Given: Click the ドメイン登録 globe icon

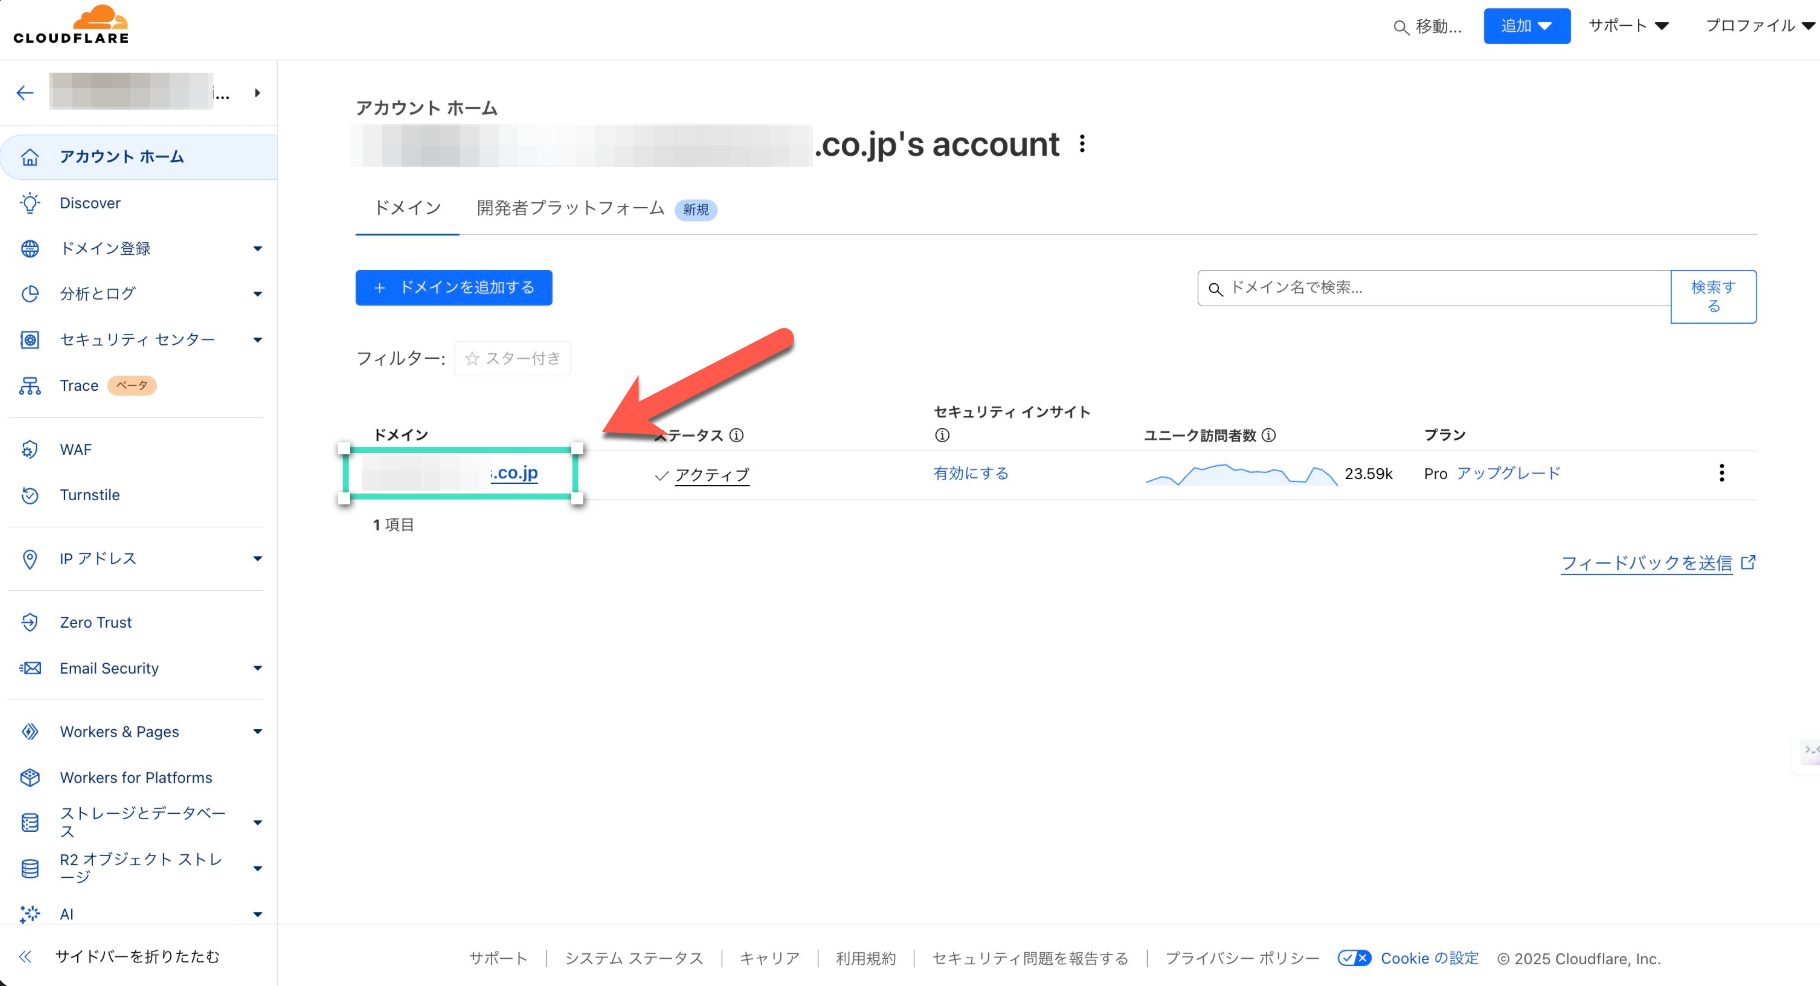Looking at the screenshot, I should tap(30, 249).
